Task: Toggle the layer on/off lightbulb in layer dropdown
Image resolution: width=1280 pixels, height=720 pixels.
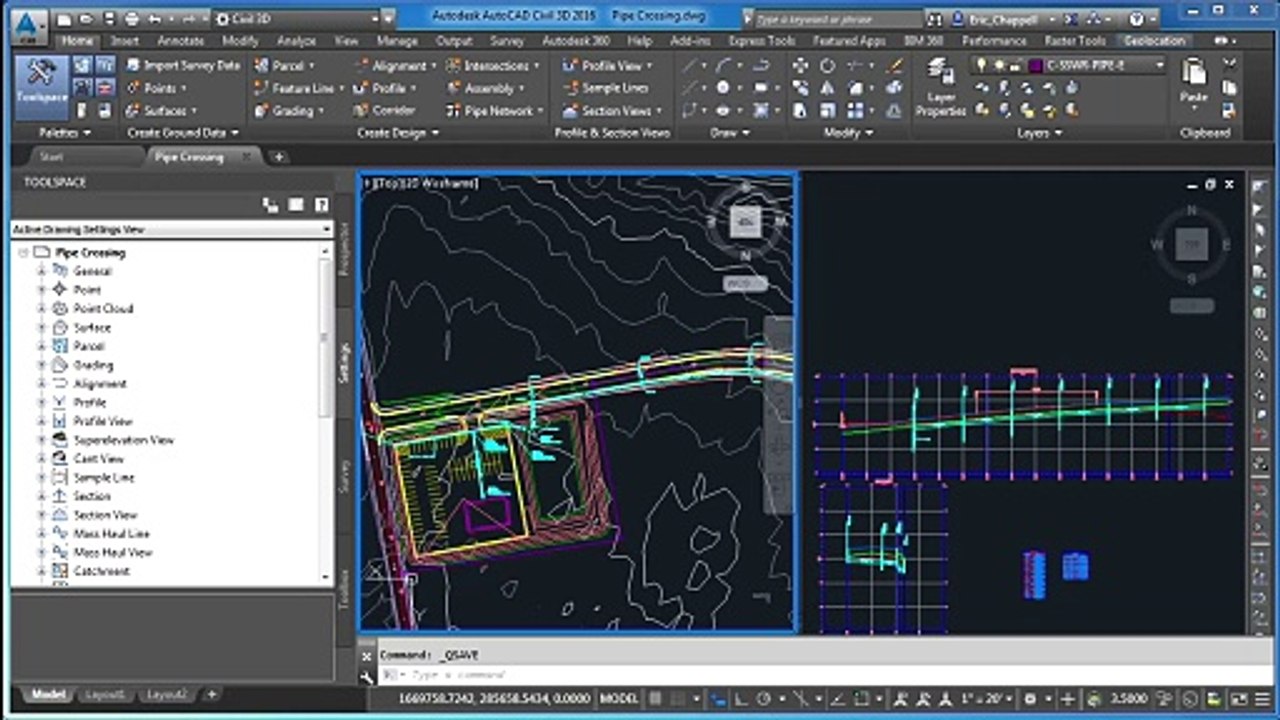Action: point(981,65)
